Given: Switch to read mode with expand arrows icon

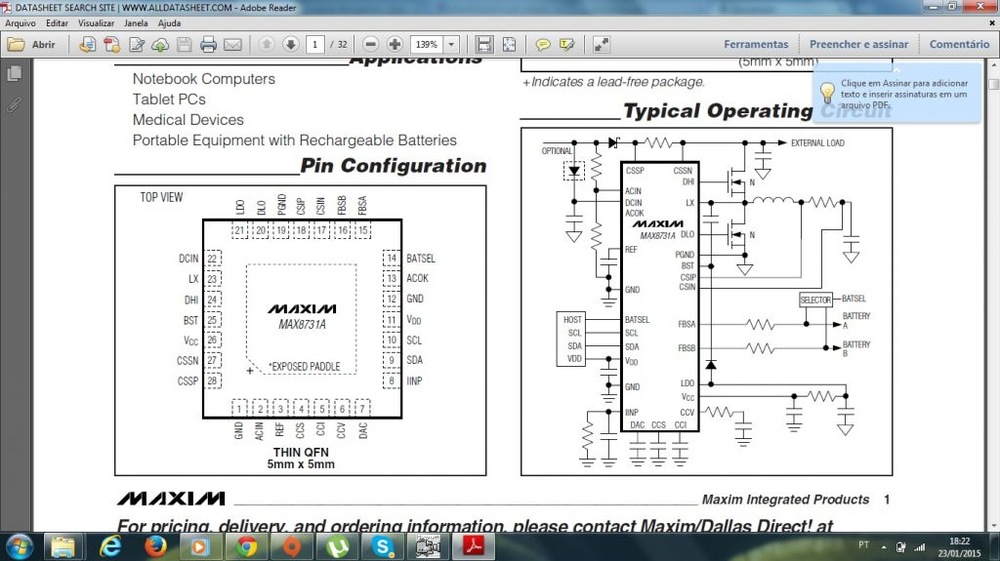Looking at the screenshot, I should (x=601, y=45).
